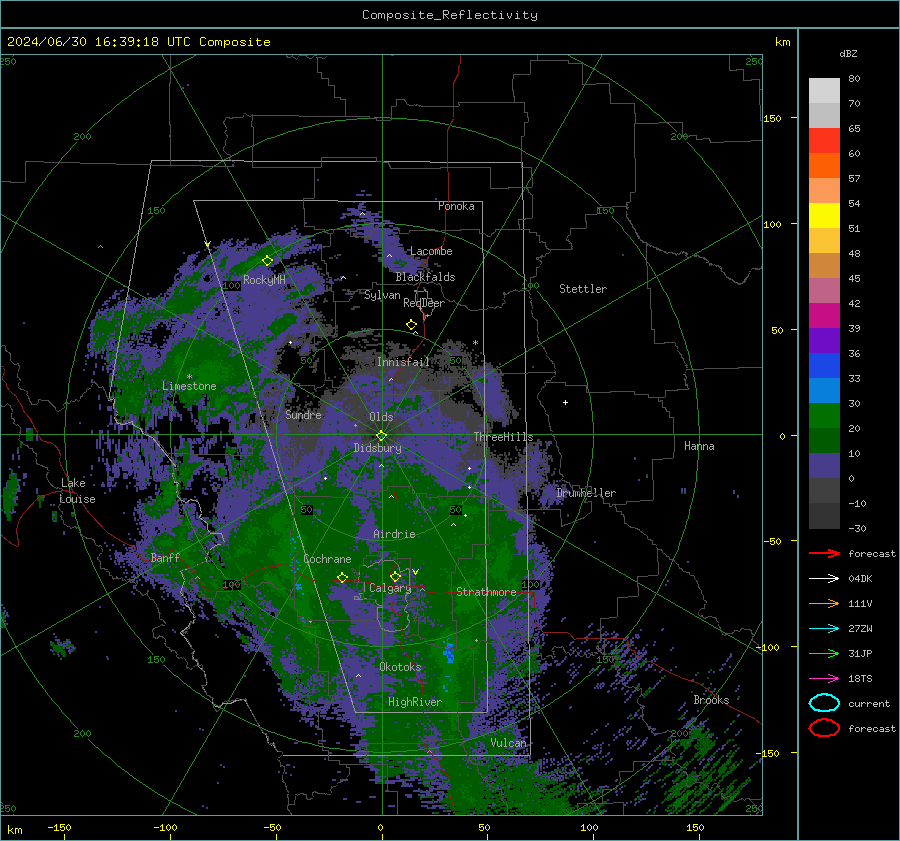Click the Ponoka label
This screenshot has width=900, height=841.
(x=456, y=206)
